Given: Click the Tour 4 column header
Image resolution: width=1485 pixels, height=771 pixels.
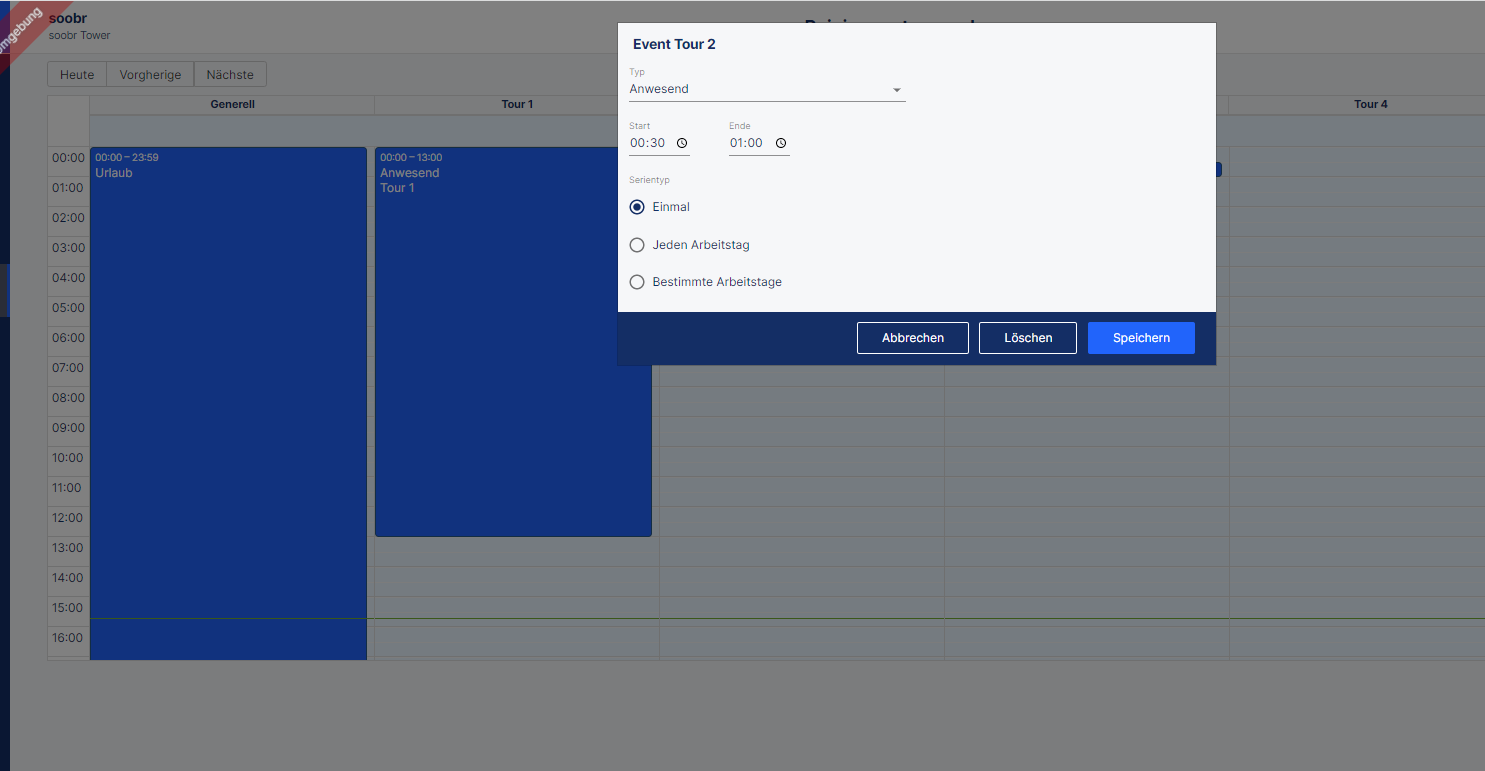Looking at the screenshot, I should pyautogui.click(x=1370, y=104).
